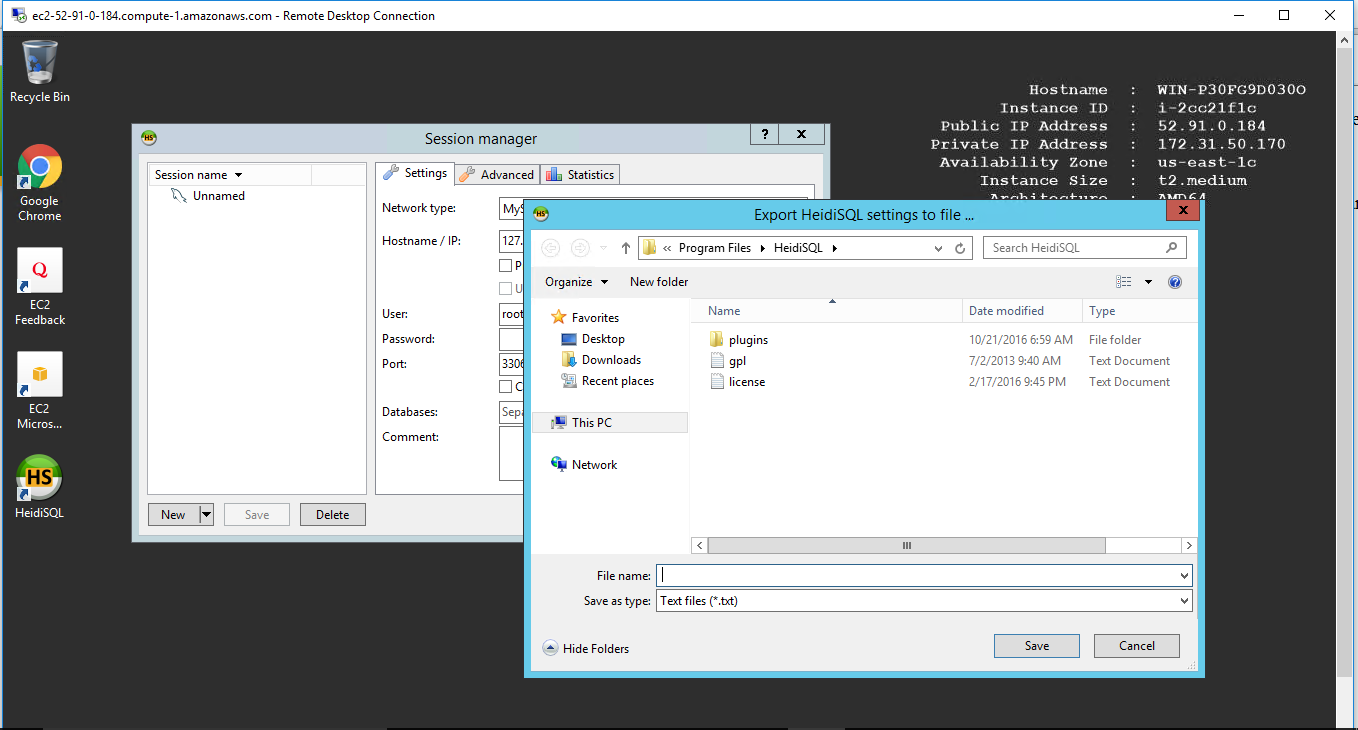The height and width of the screenshot is (730, 1358).
Task: Switch to the Advanced tab
Action: coord(497,174)
